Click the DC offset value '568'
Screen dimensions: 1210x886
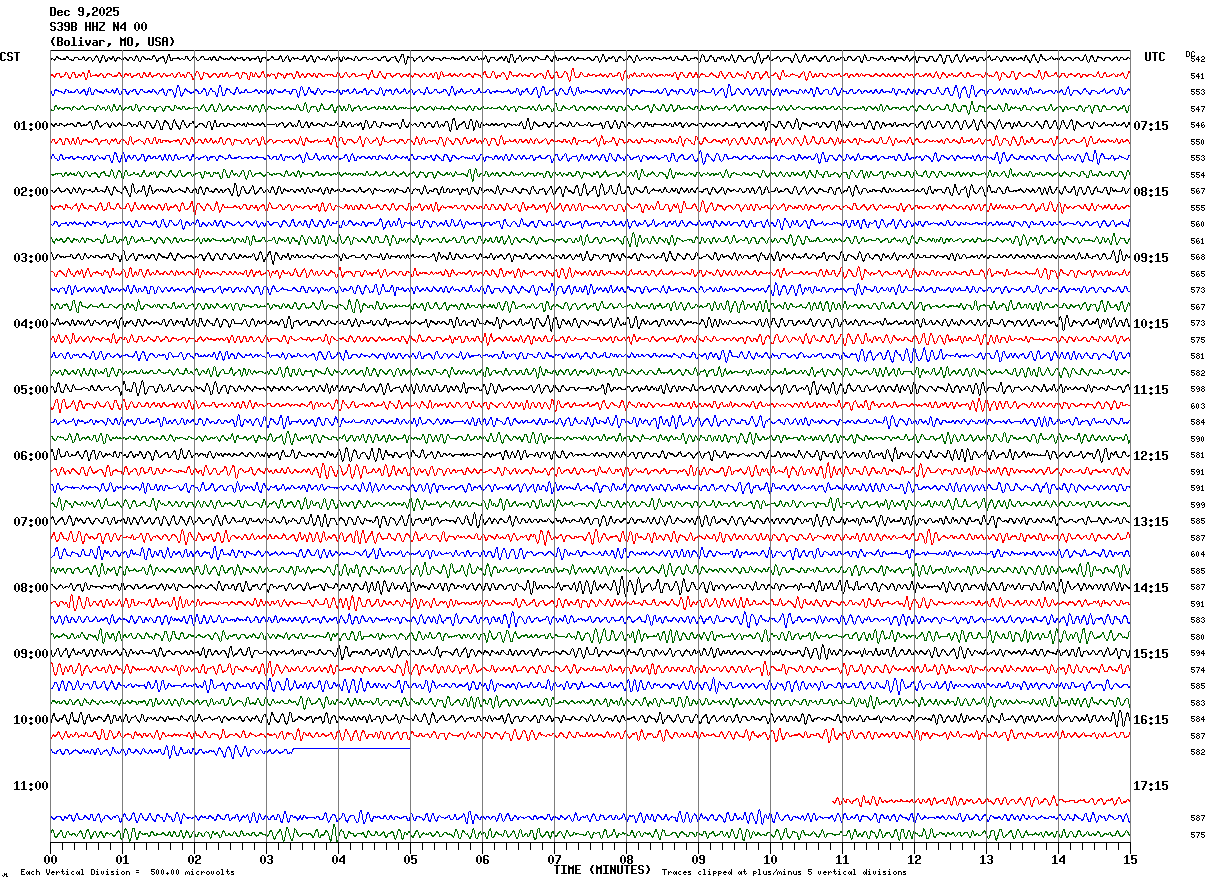pyautogui.click(x=1197, y=258)
